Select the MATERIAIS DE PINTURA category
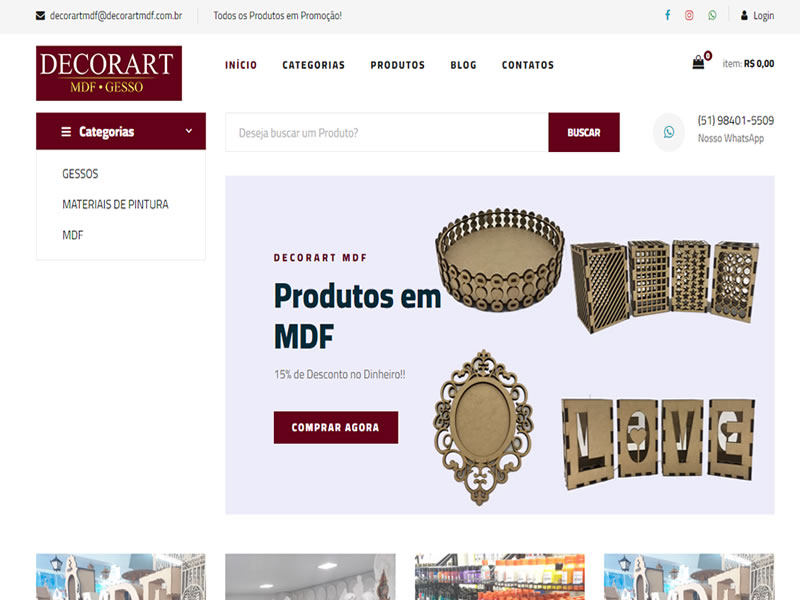This screenshot has width=800, height=600. [115, 205]
